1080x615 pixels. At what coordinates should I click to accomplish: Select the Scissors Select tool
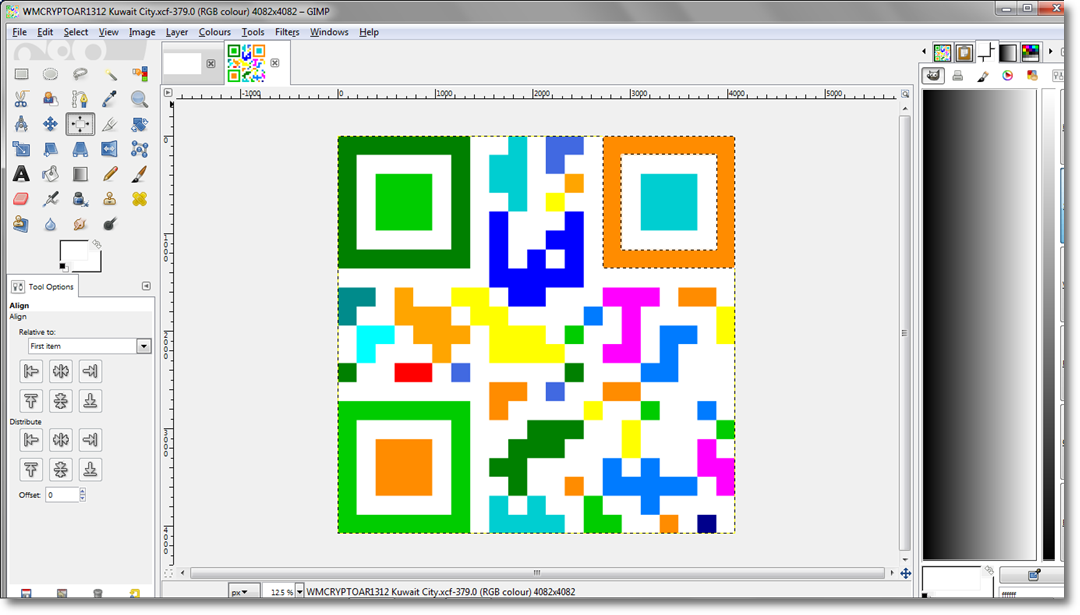pos(21,99)
